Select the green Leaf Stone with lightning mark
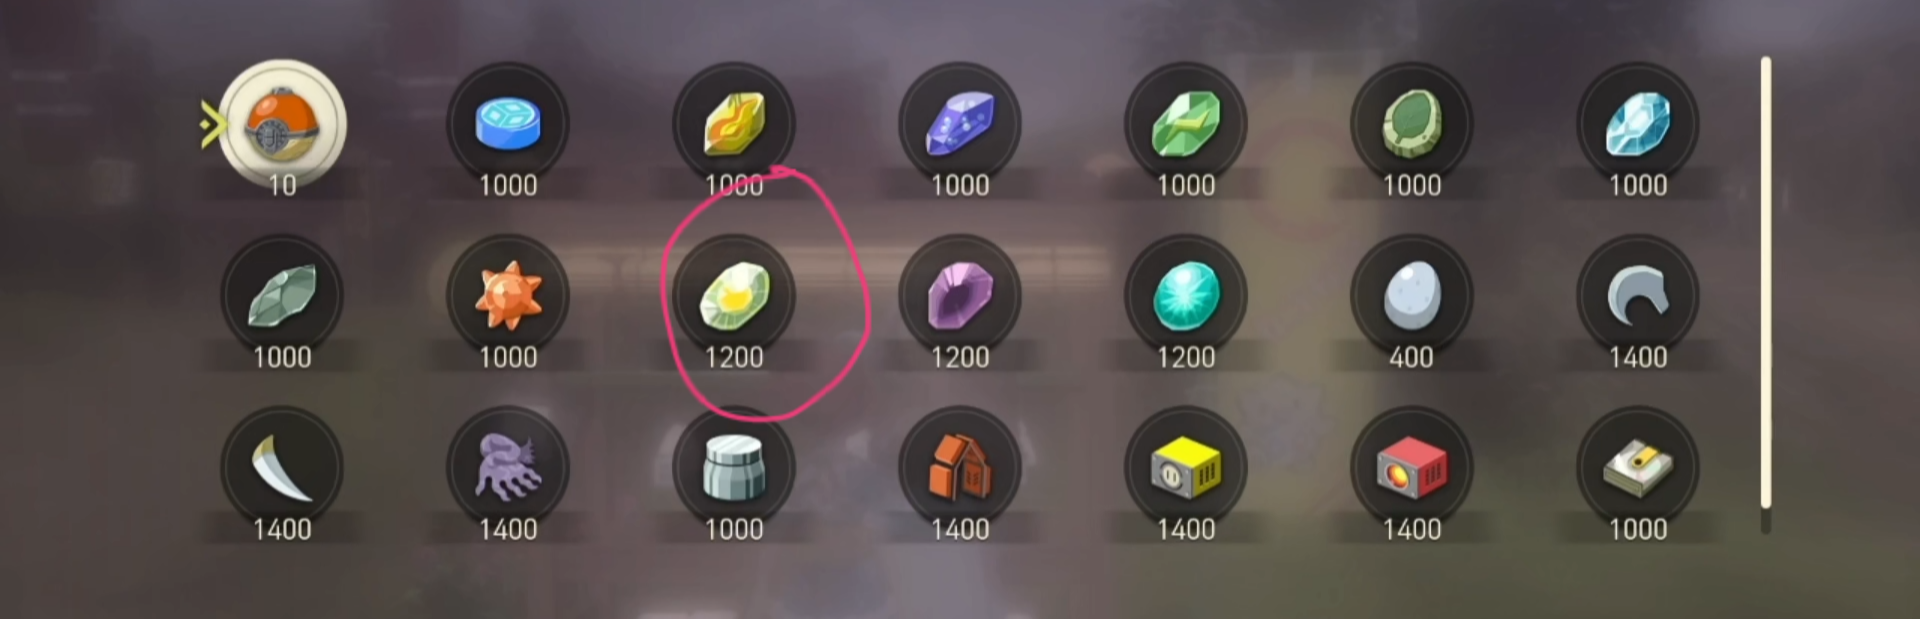 (1186, 124)
